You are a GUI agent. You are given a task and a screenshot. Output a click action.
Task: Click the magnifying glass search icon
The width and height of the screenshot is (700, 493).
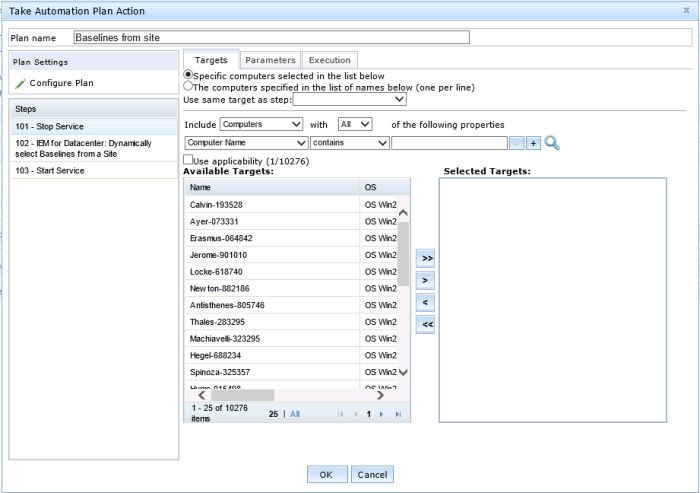coord(552,143)
